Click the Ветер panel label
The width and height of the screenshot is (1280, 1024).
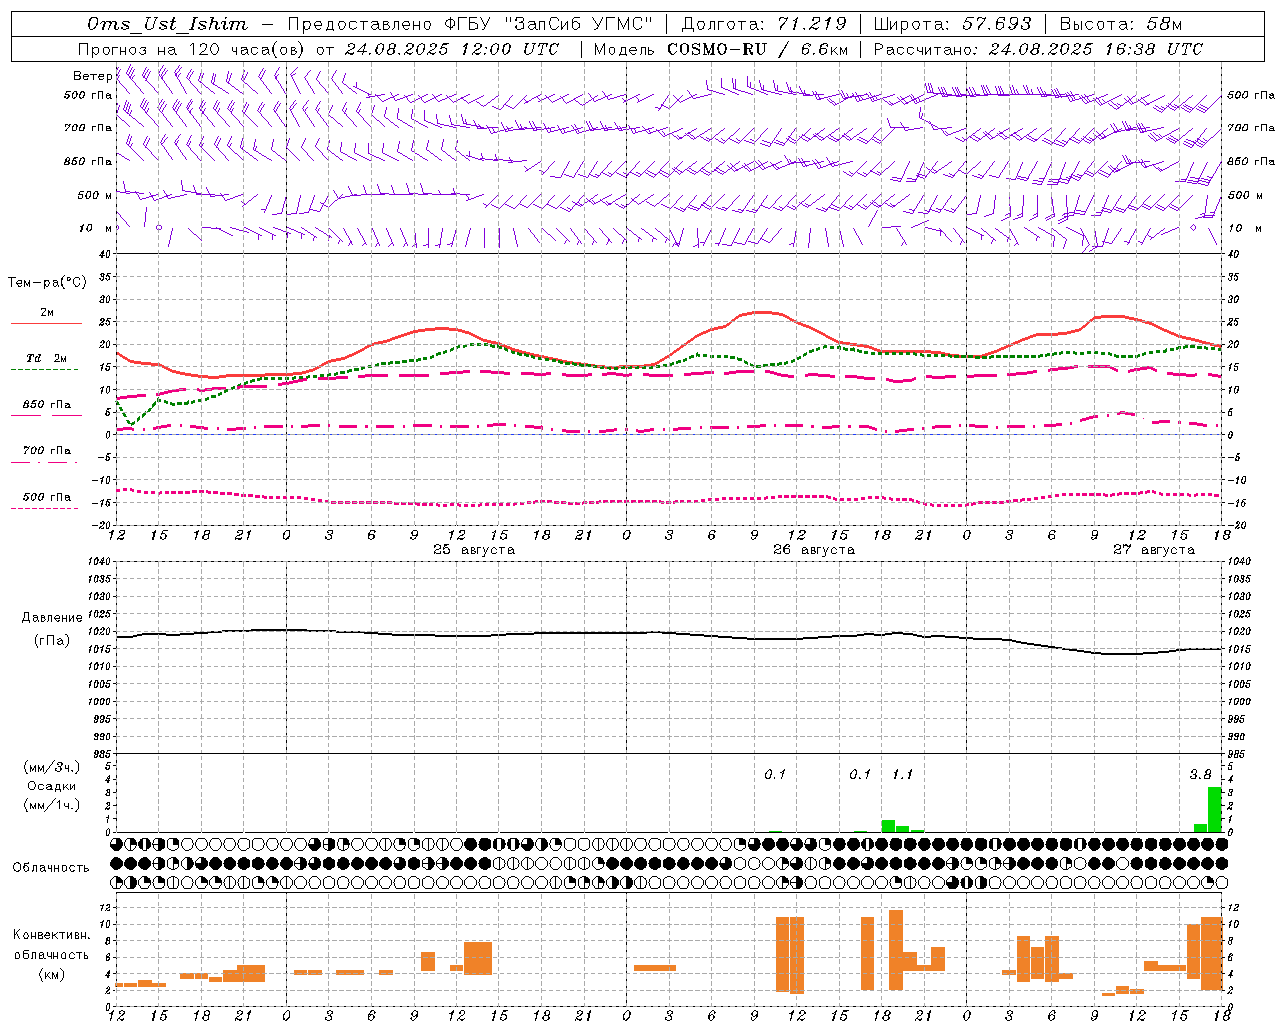click(92, 76)
